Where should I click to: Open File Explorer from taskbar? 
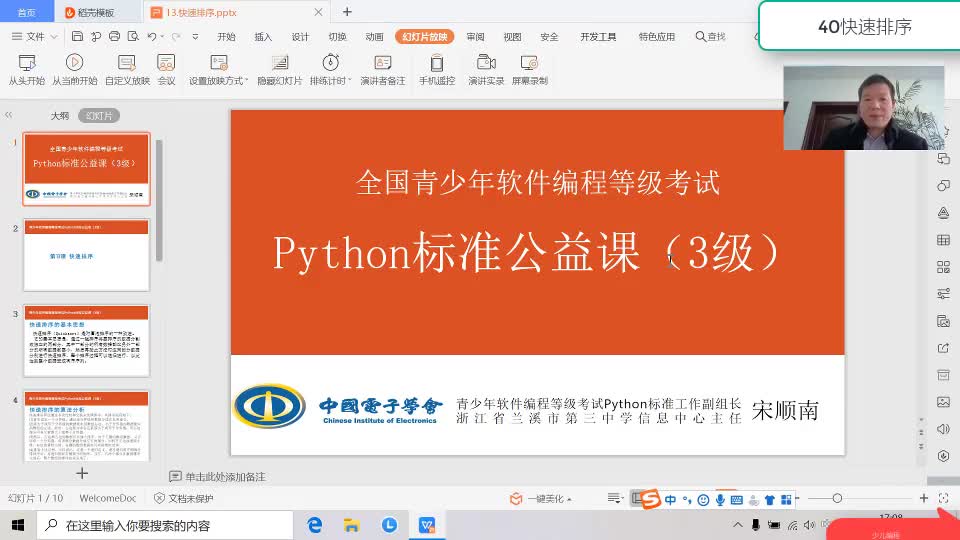[351, 525]
